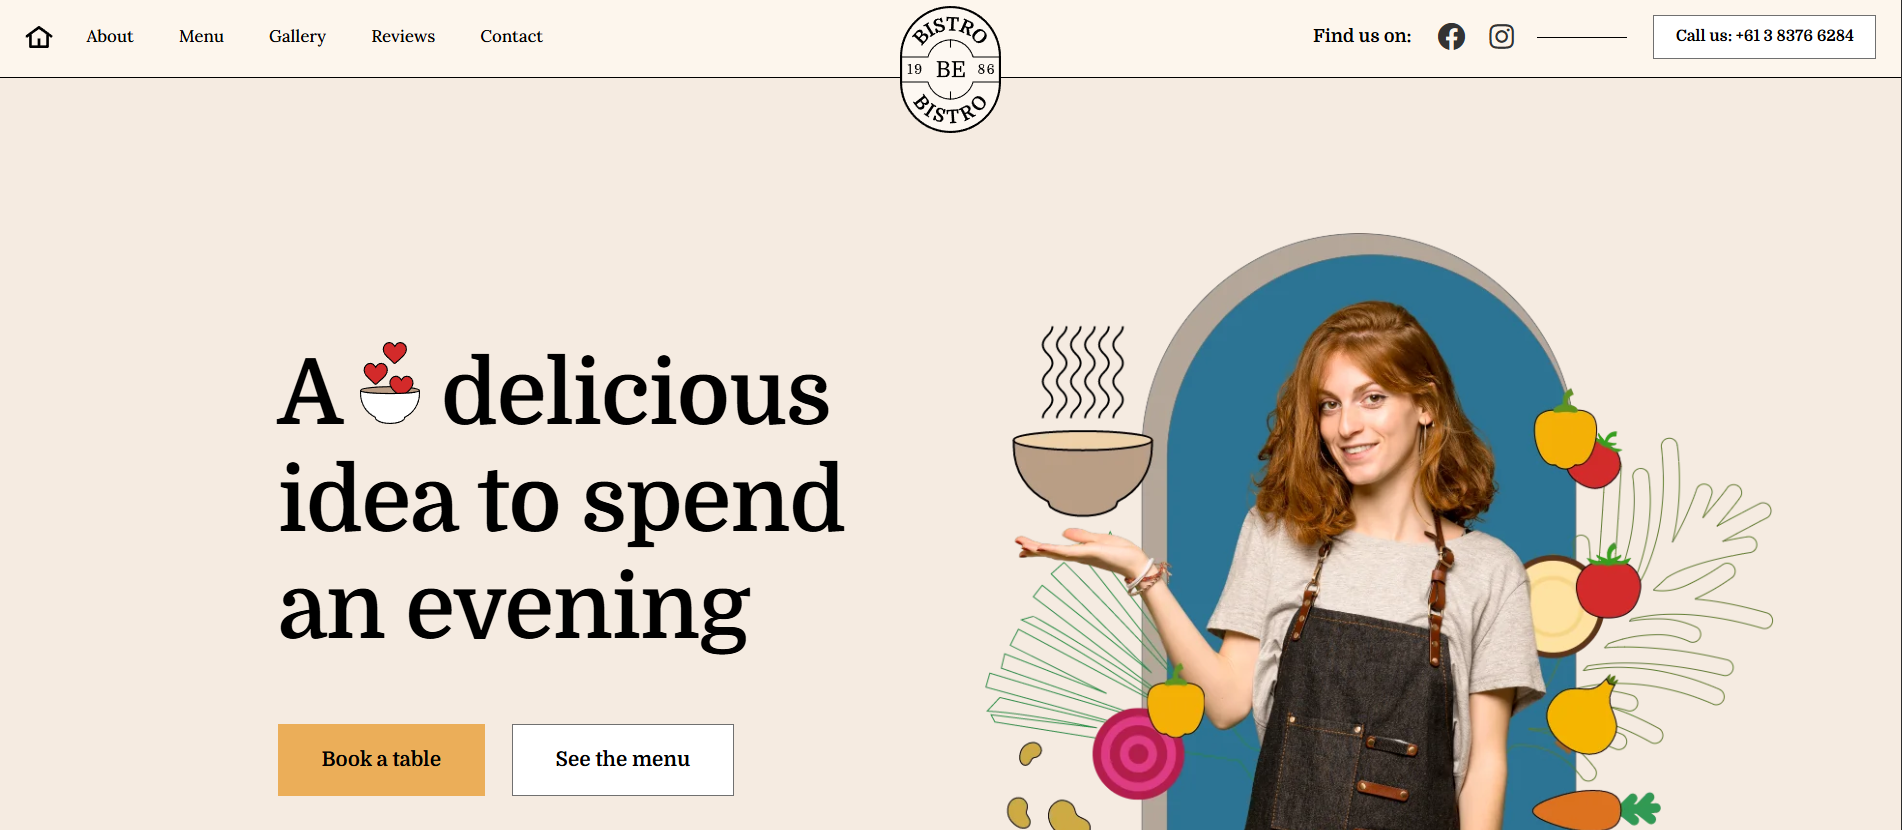Click the See the menu button

(x=623, y=760)
